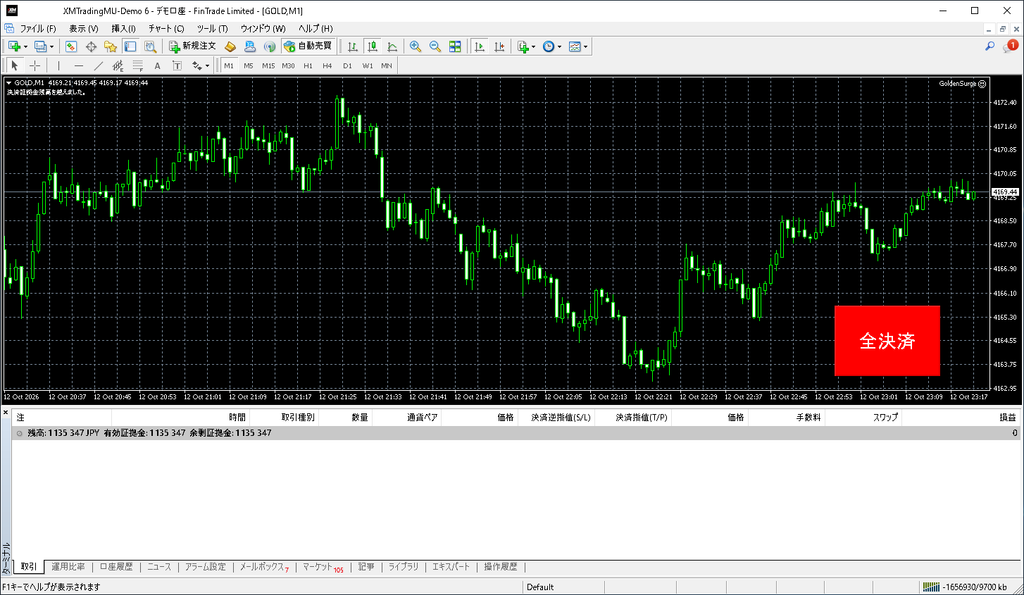Image resolution: width=1024 pixels, height=595 pixels.
Task: Select the text label 'T' tool
Action: (x=177, y=65)
